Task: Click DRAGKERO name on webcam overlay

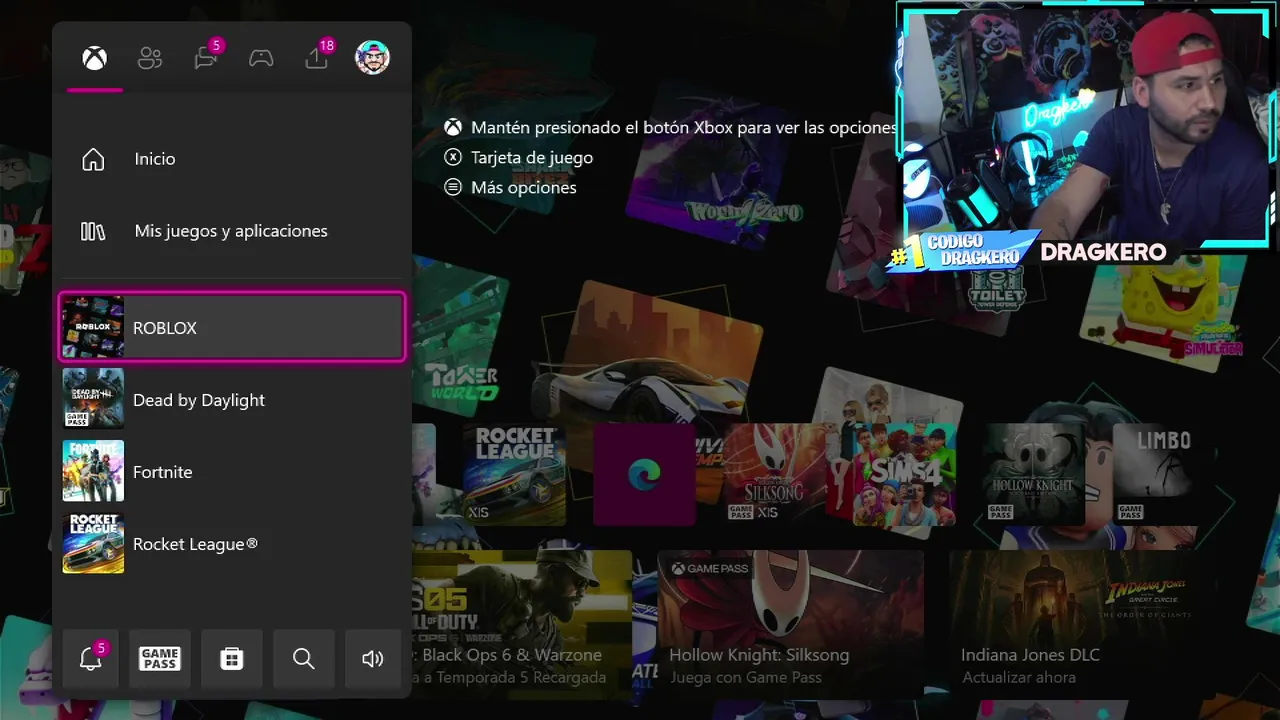Action: pos(1103,252)
